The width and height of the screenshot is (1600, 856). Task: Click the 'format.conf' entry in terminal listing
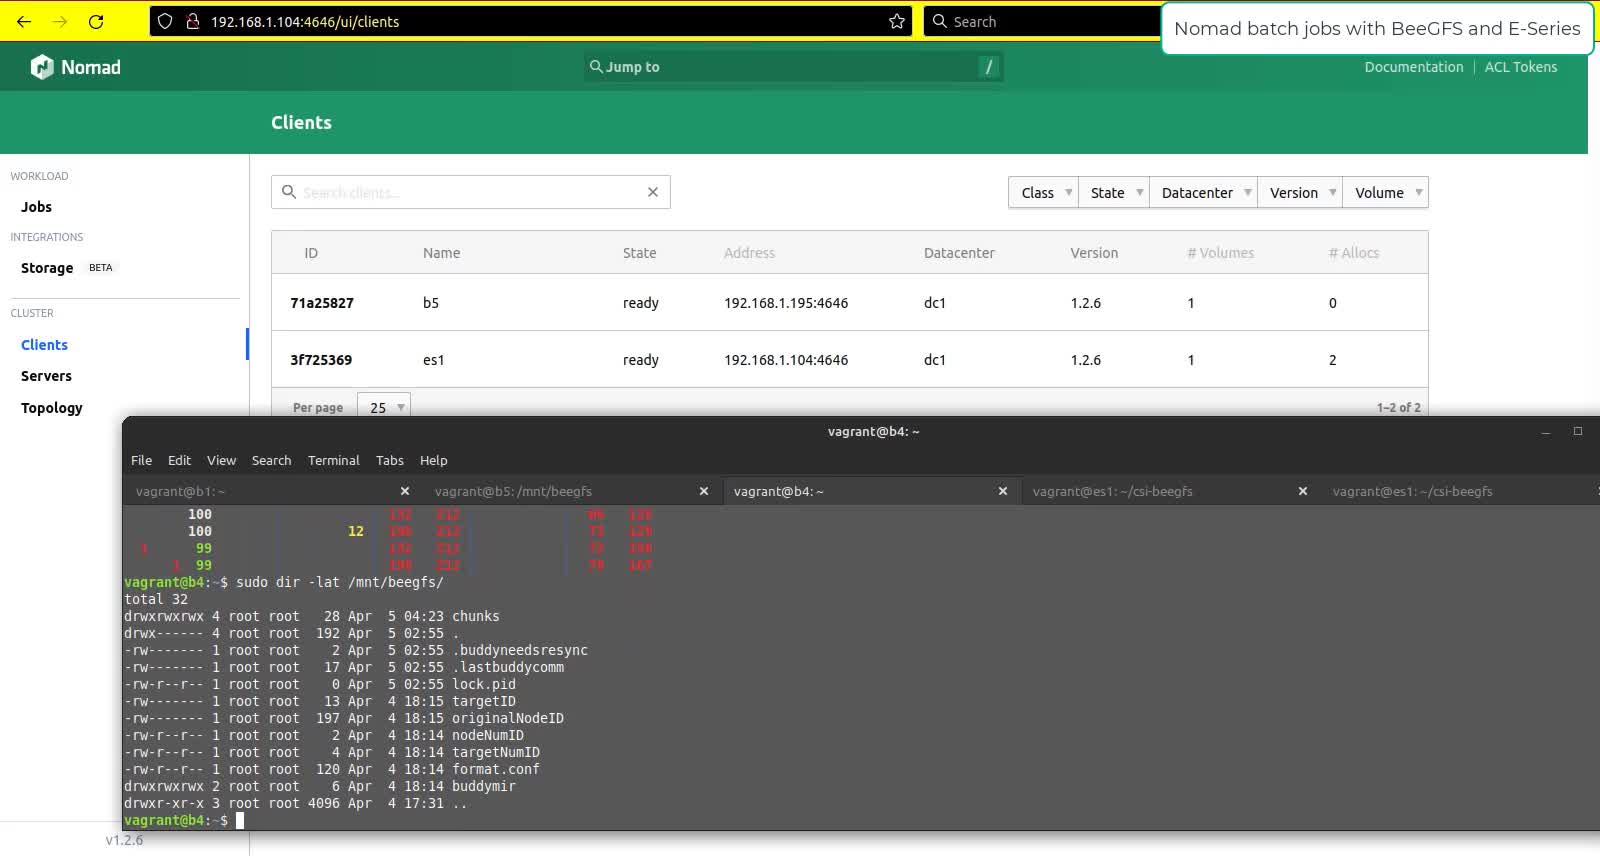(496, 769)
